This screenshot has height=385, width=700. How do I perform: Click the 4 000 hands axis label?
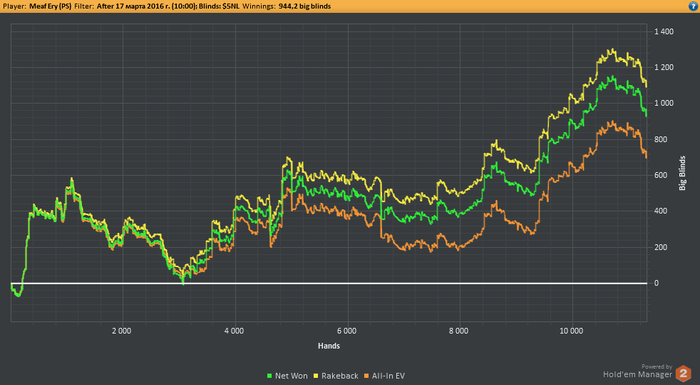tap(234, 331)
